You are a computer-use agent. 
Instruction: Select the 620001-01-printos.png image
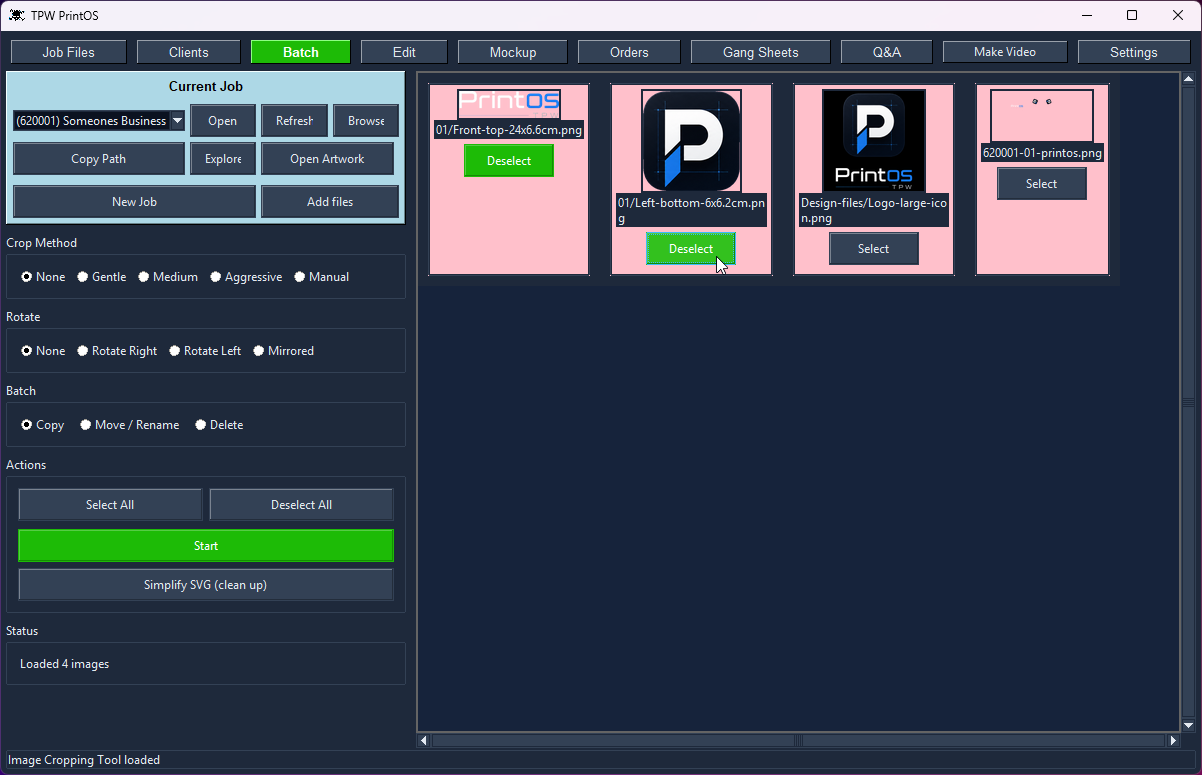coord(1041,184)
